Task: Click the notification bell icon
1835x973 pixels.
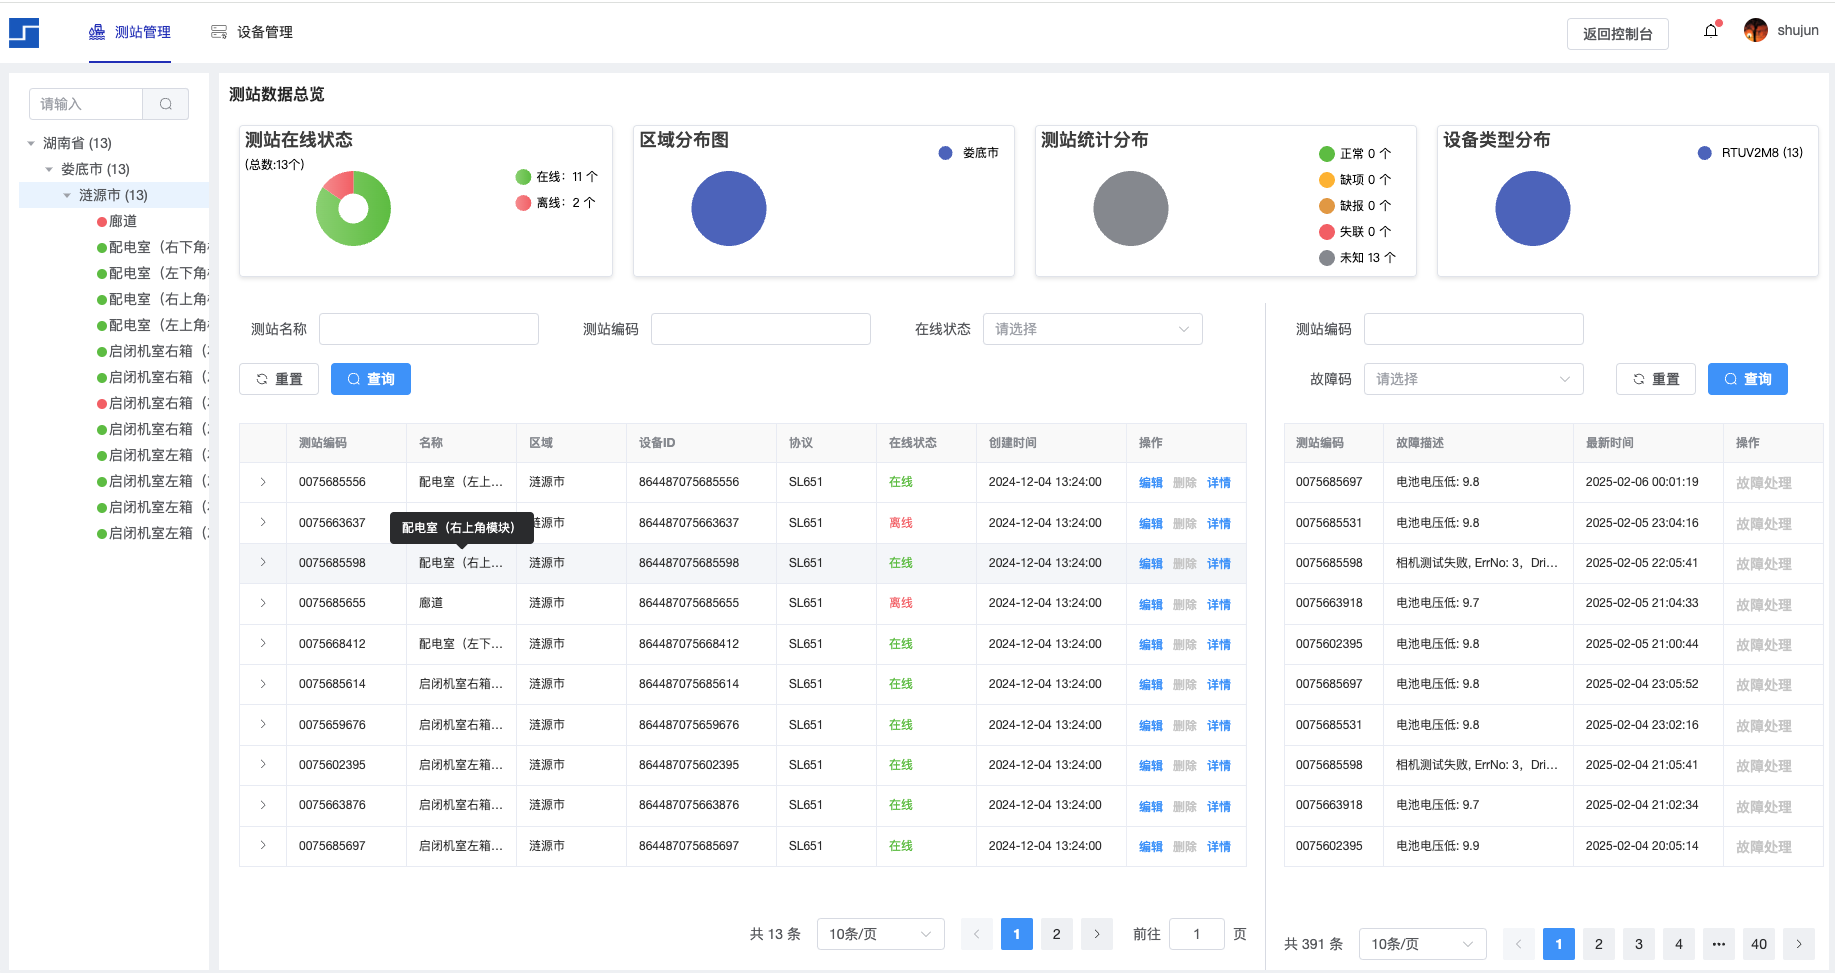Action: pyautogui.click(x=1711, y=31)
